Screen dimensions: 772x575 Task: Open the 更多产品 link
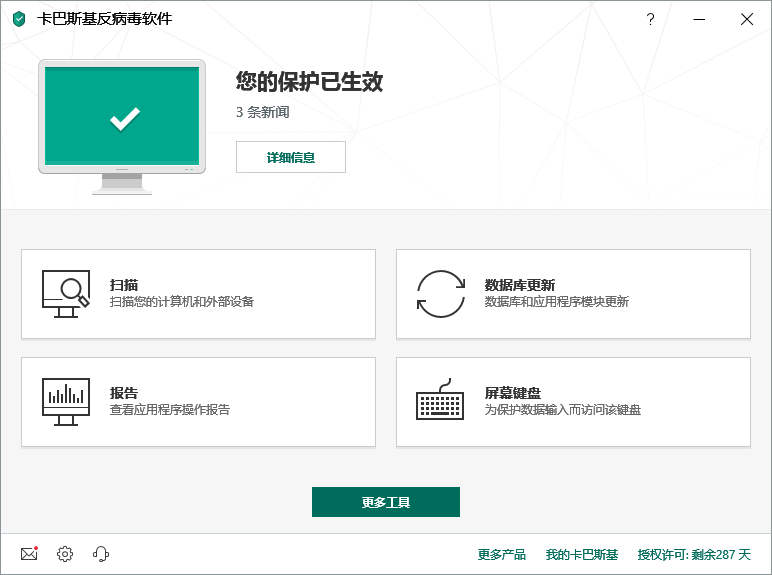coord(502,554)
